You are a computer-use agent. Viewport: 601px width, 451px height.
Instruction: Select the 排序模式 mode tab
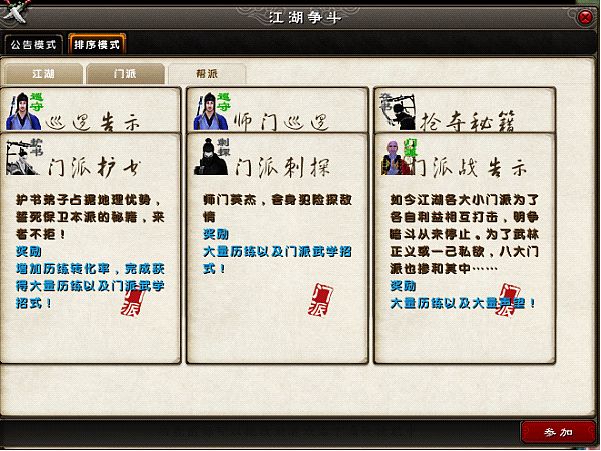(x=97, y=45)
